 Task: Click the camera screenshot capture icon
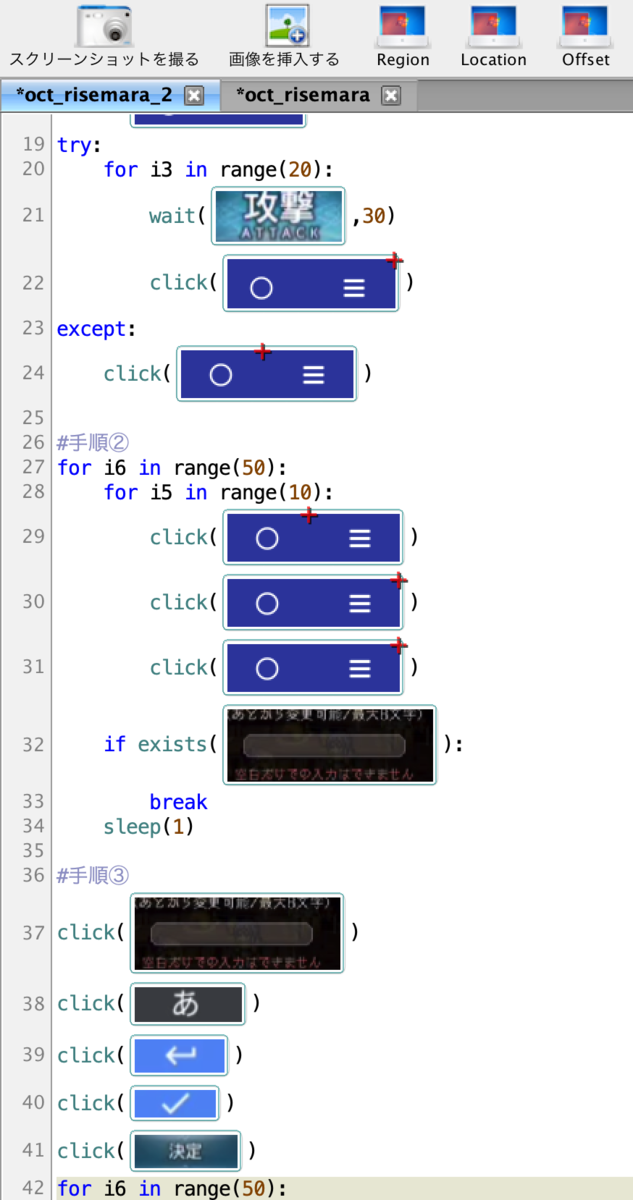point(104,25)
